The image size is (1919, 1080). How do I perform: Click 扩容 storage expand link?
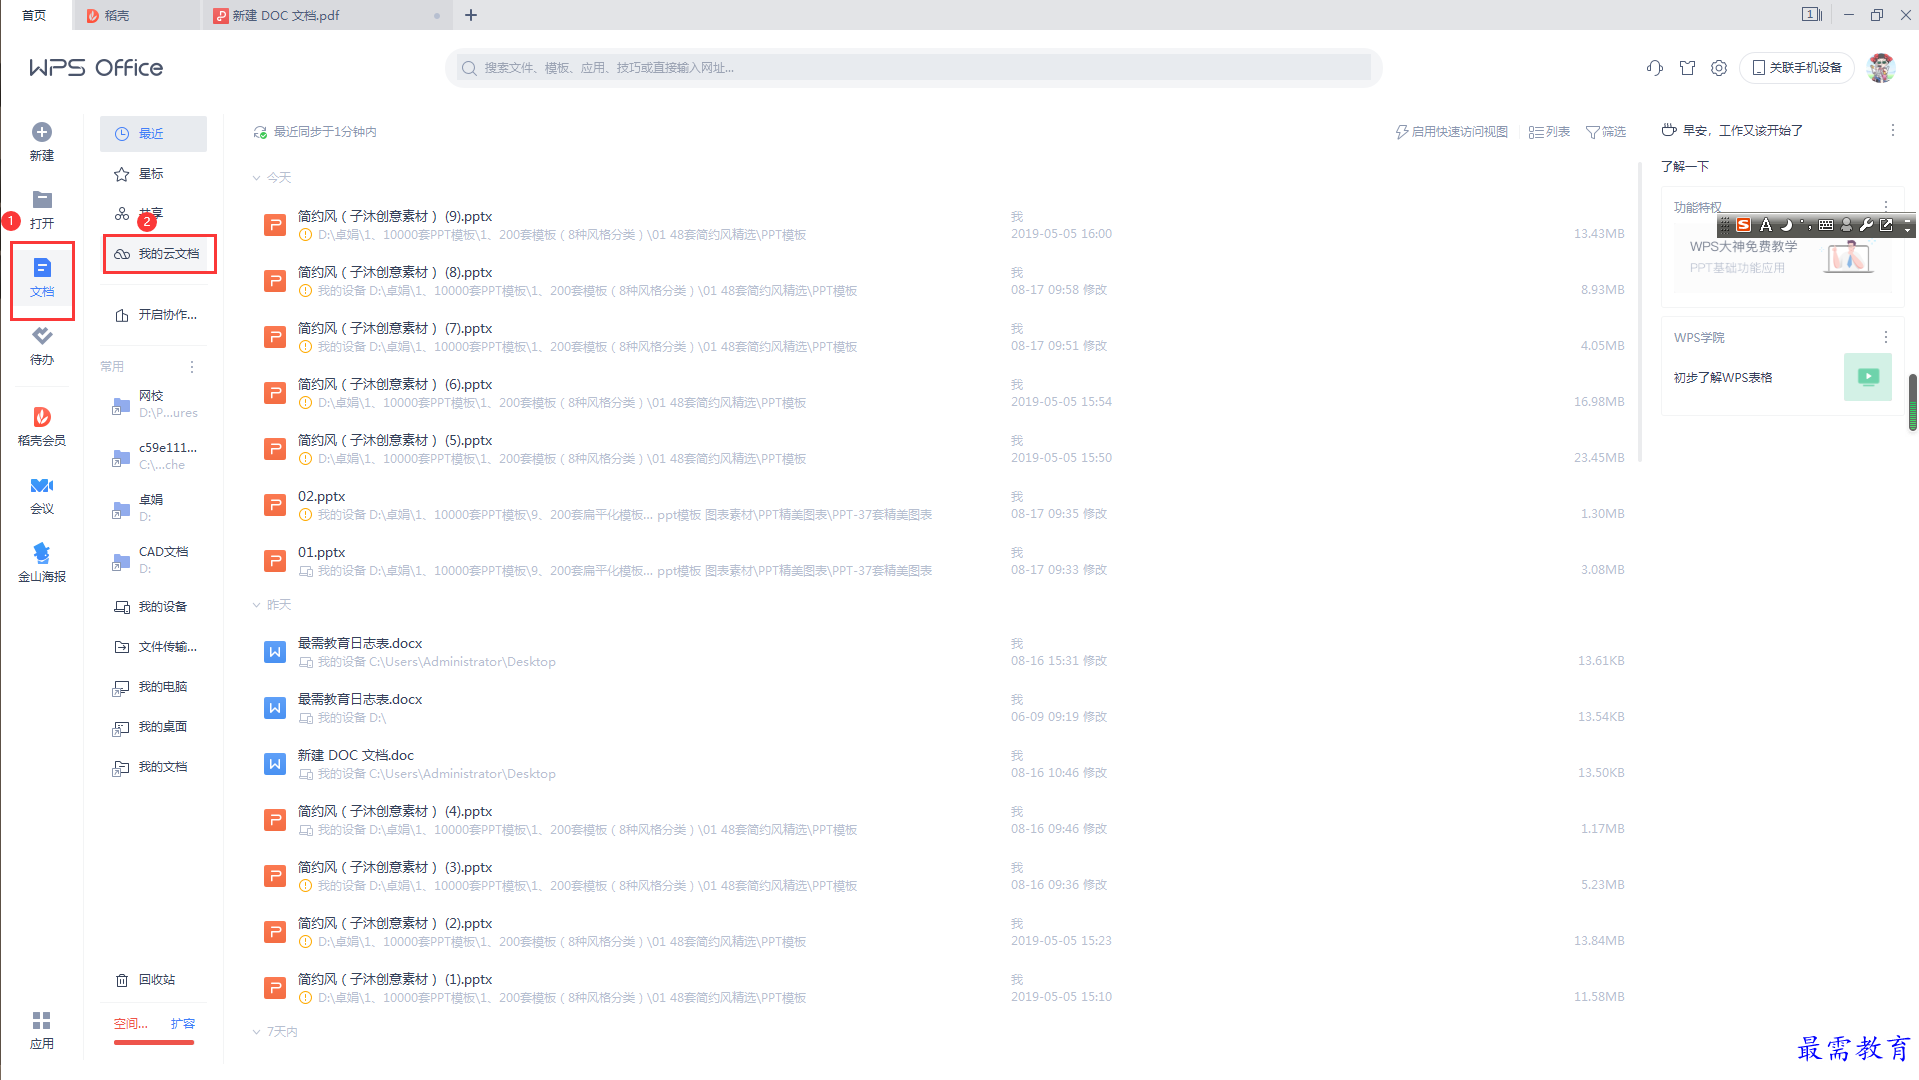(x=183, y=1024)
